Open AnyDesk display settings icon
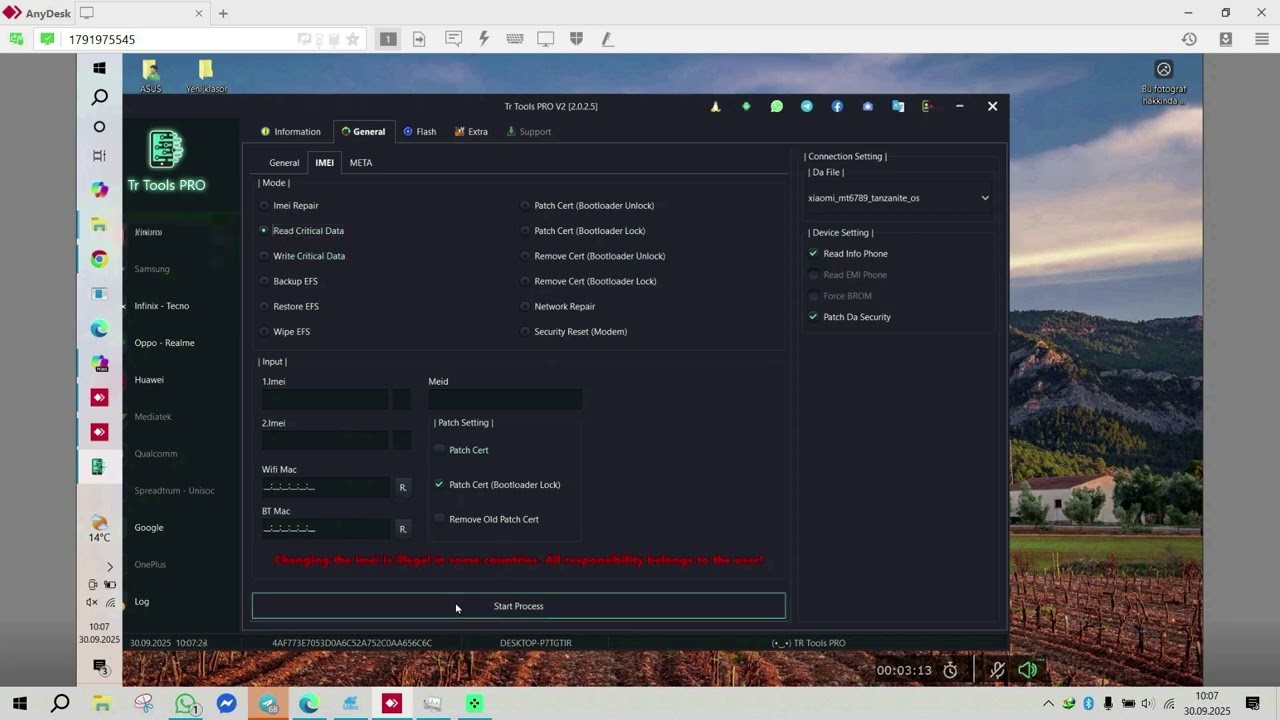The image size is (1280, 720). click(546, 39)
